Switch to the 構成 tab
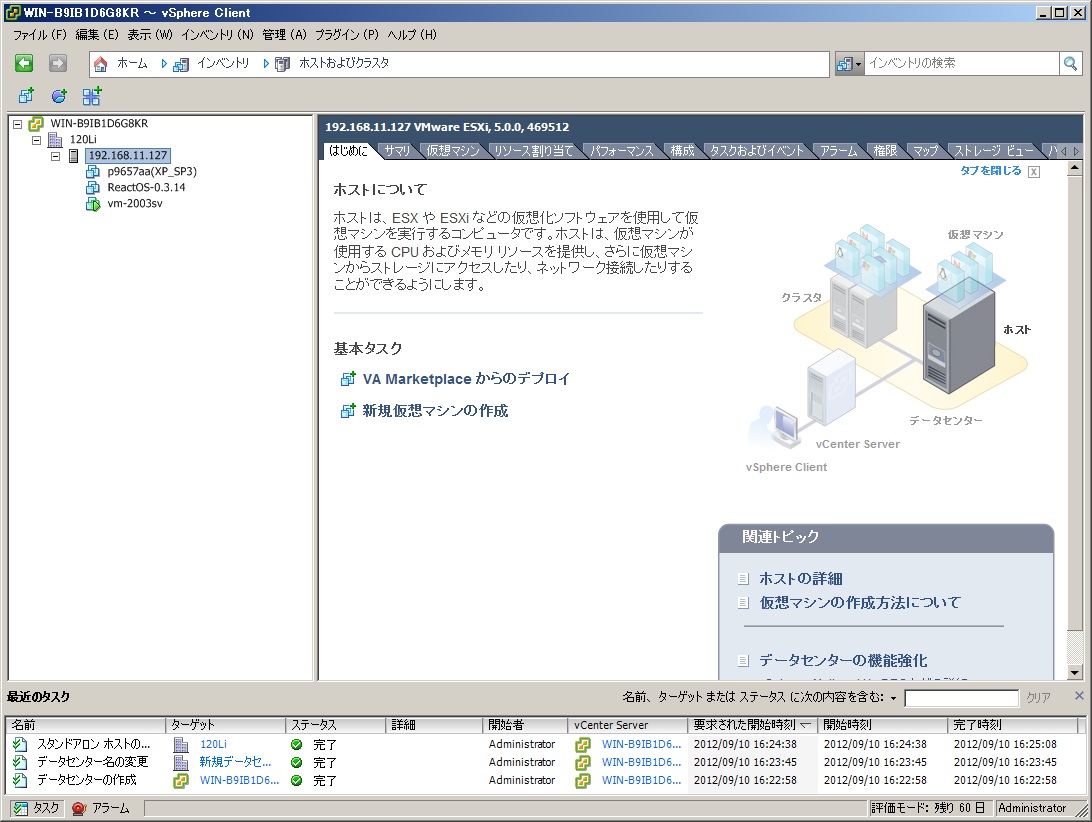 [682, 150]
